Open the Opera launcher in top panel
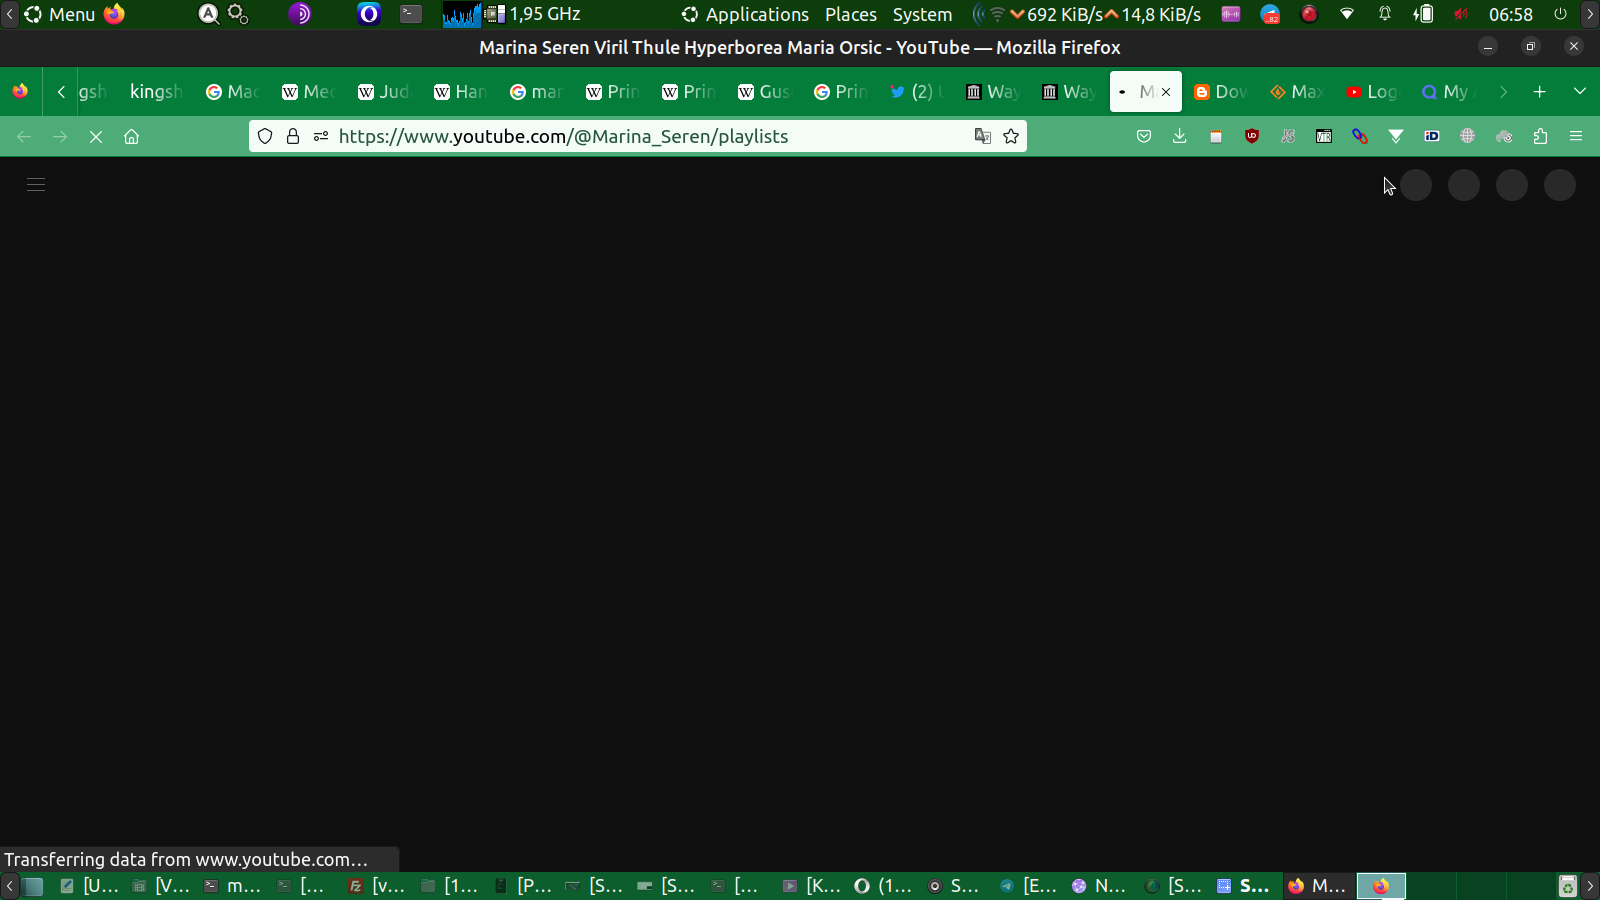Screen dimensions: 1600x900 click(x=369, y=14)
